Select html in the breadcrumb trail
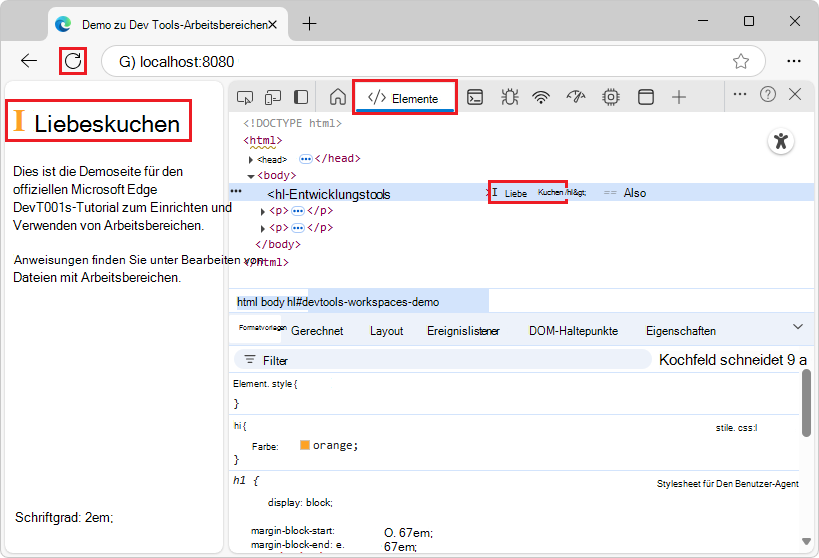Screen dimensions: 819x558 [x=247, y=302]
